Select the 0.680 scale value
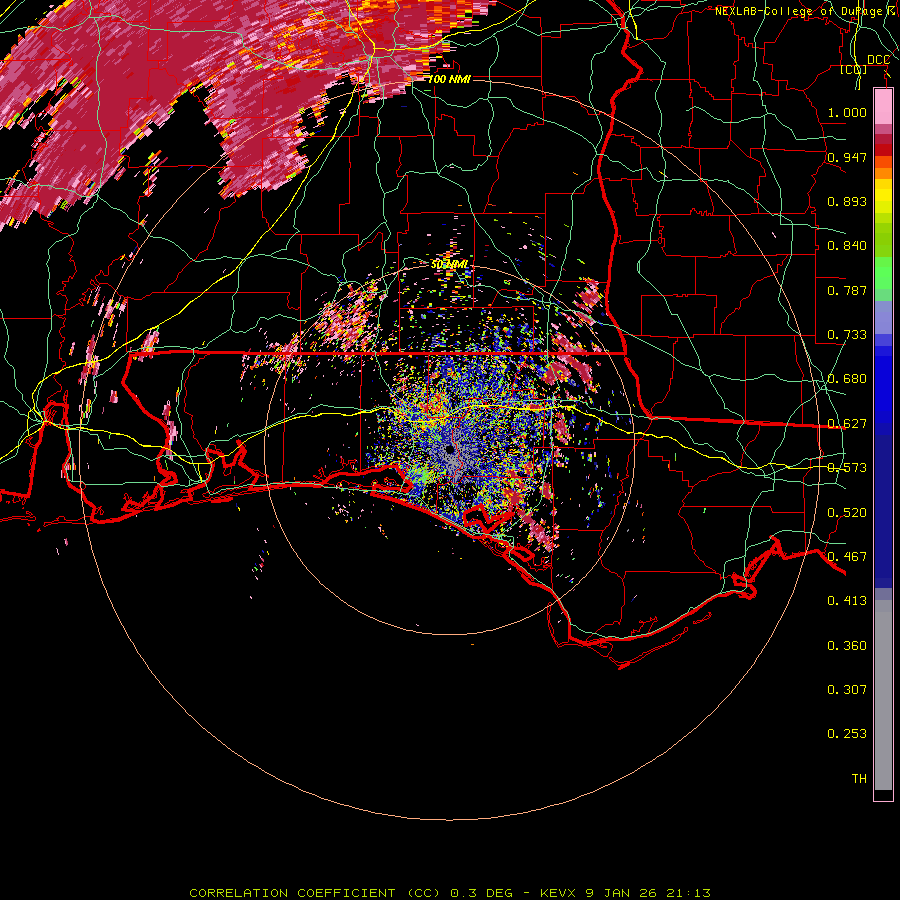The height and width of the screenshot is (900, 900). pos(847,379)
